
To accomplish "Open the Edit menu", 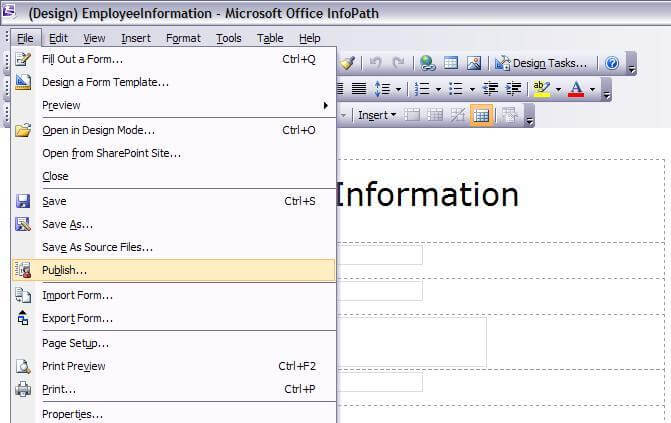I will (x=58, y=38).
